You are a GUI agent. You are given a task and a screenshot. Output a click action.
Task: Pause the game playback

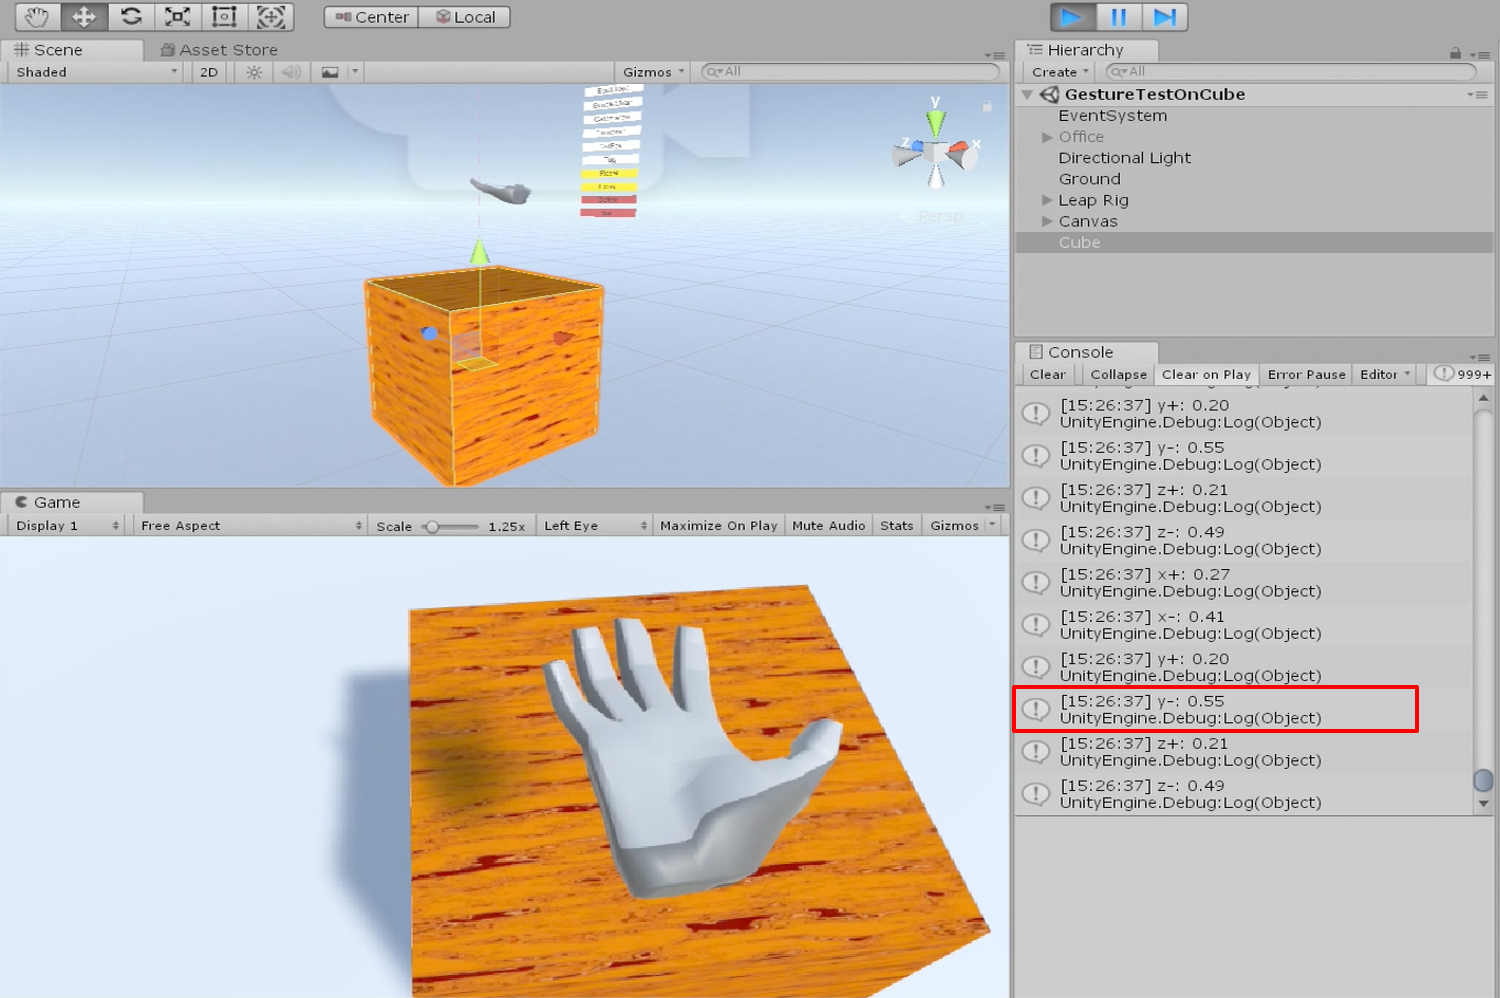pyautogui.click(x=1118, y=17)
